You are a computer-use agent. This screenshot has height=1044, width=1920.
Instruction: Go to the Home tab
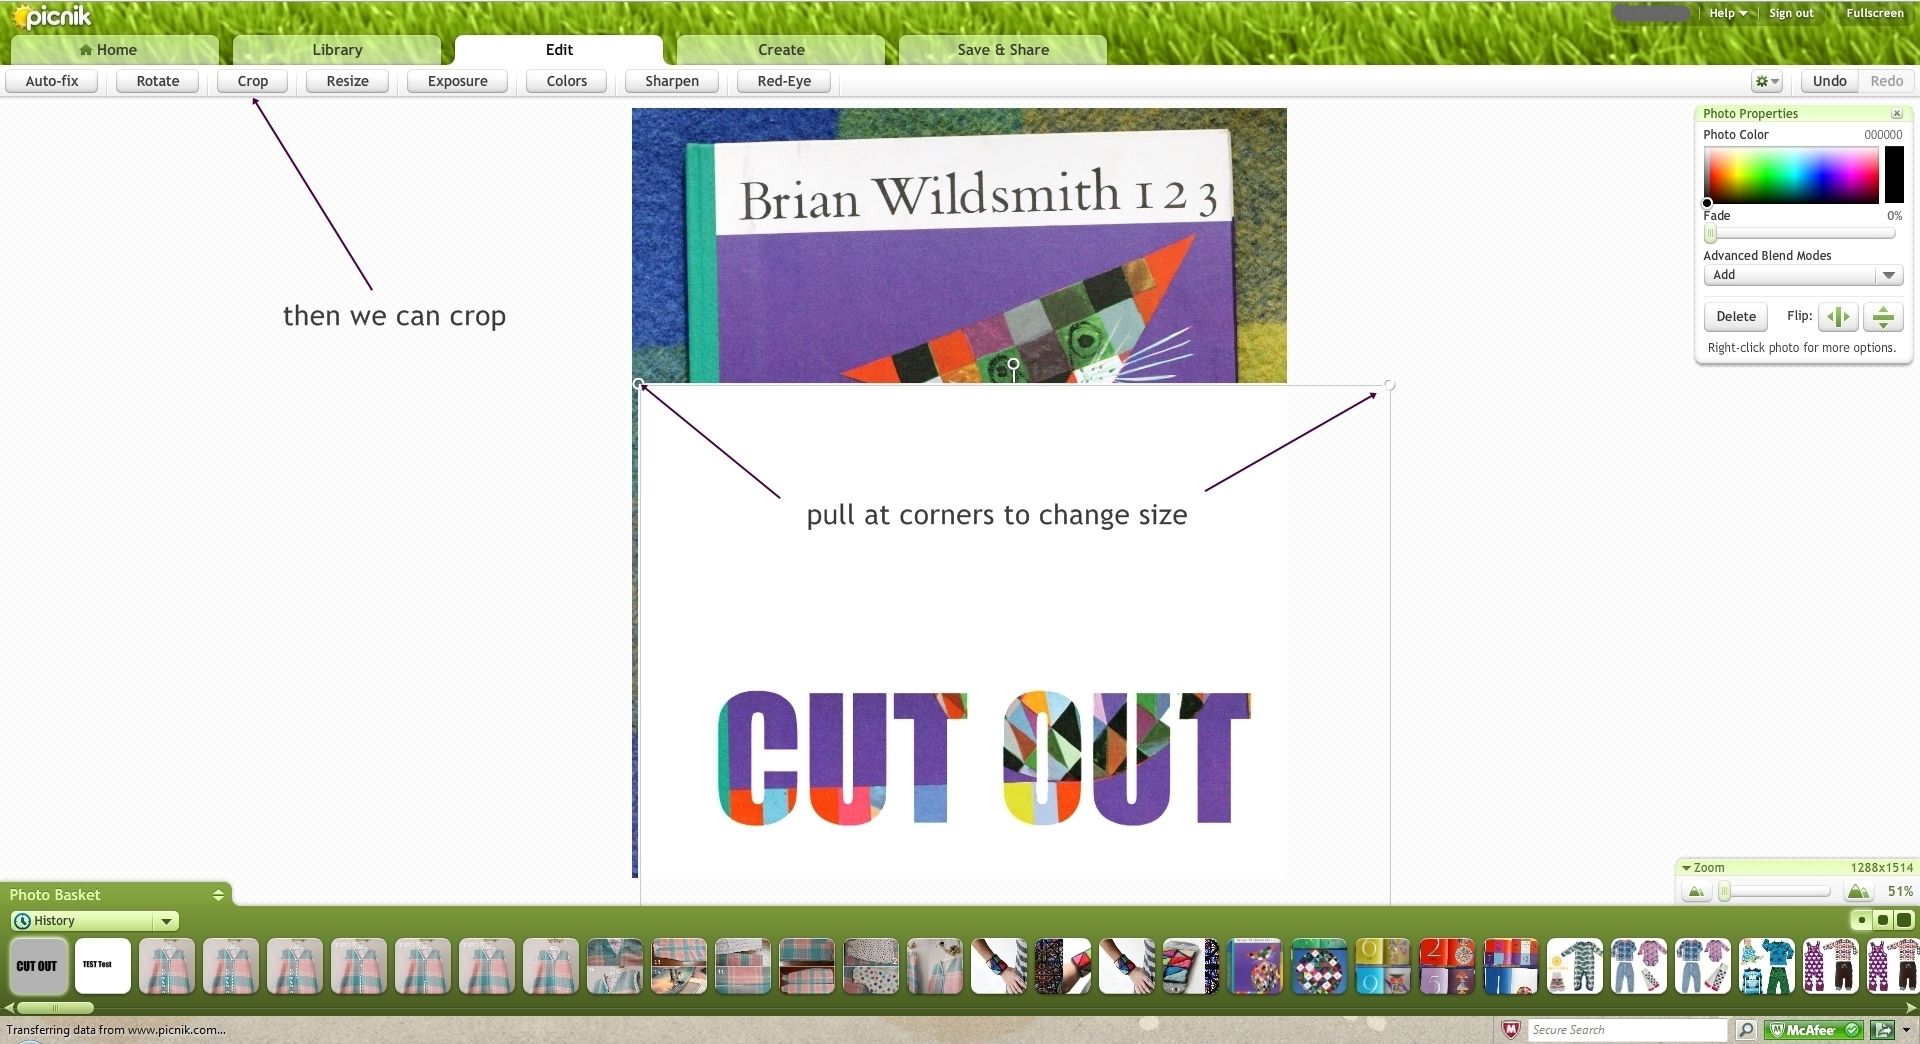point(115,50)
